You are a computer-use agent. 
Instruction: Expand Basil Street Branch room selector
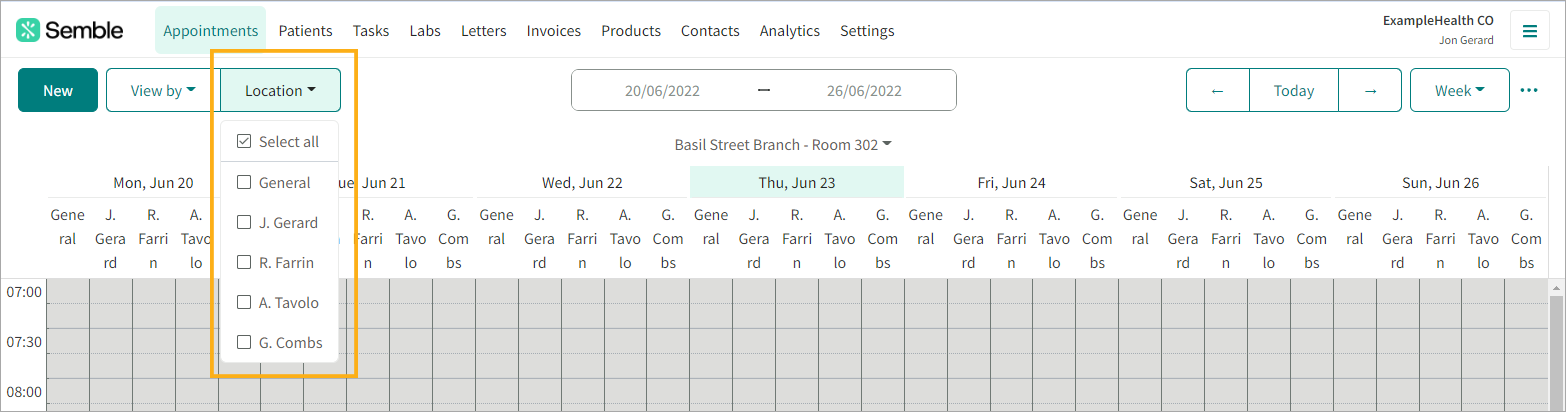(783, 145)
